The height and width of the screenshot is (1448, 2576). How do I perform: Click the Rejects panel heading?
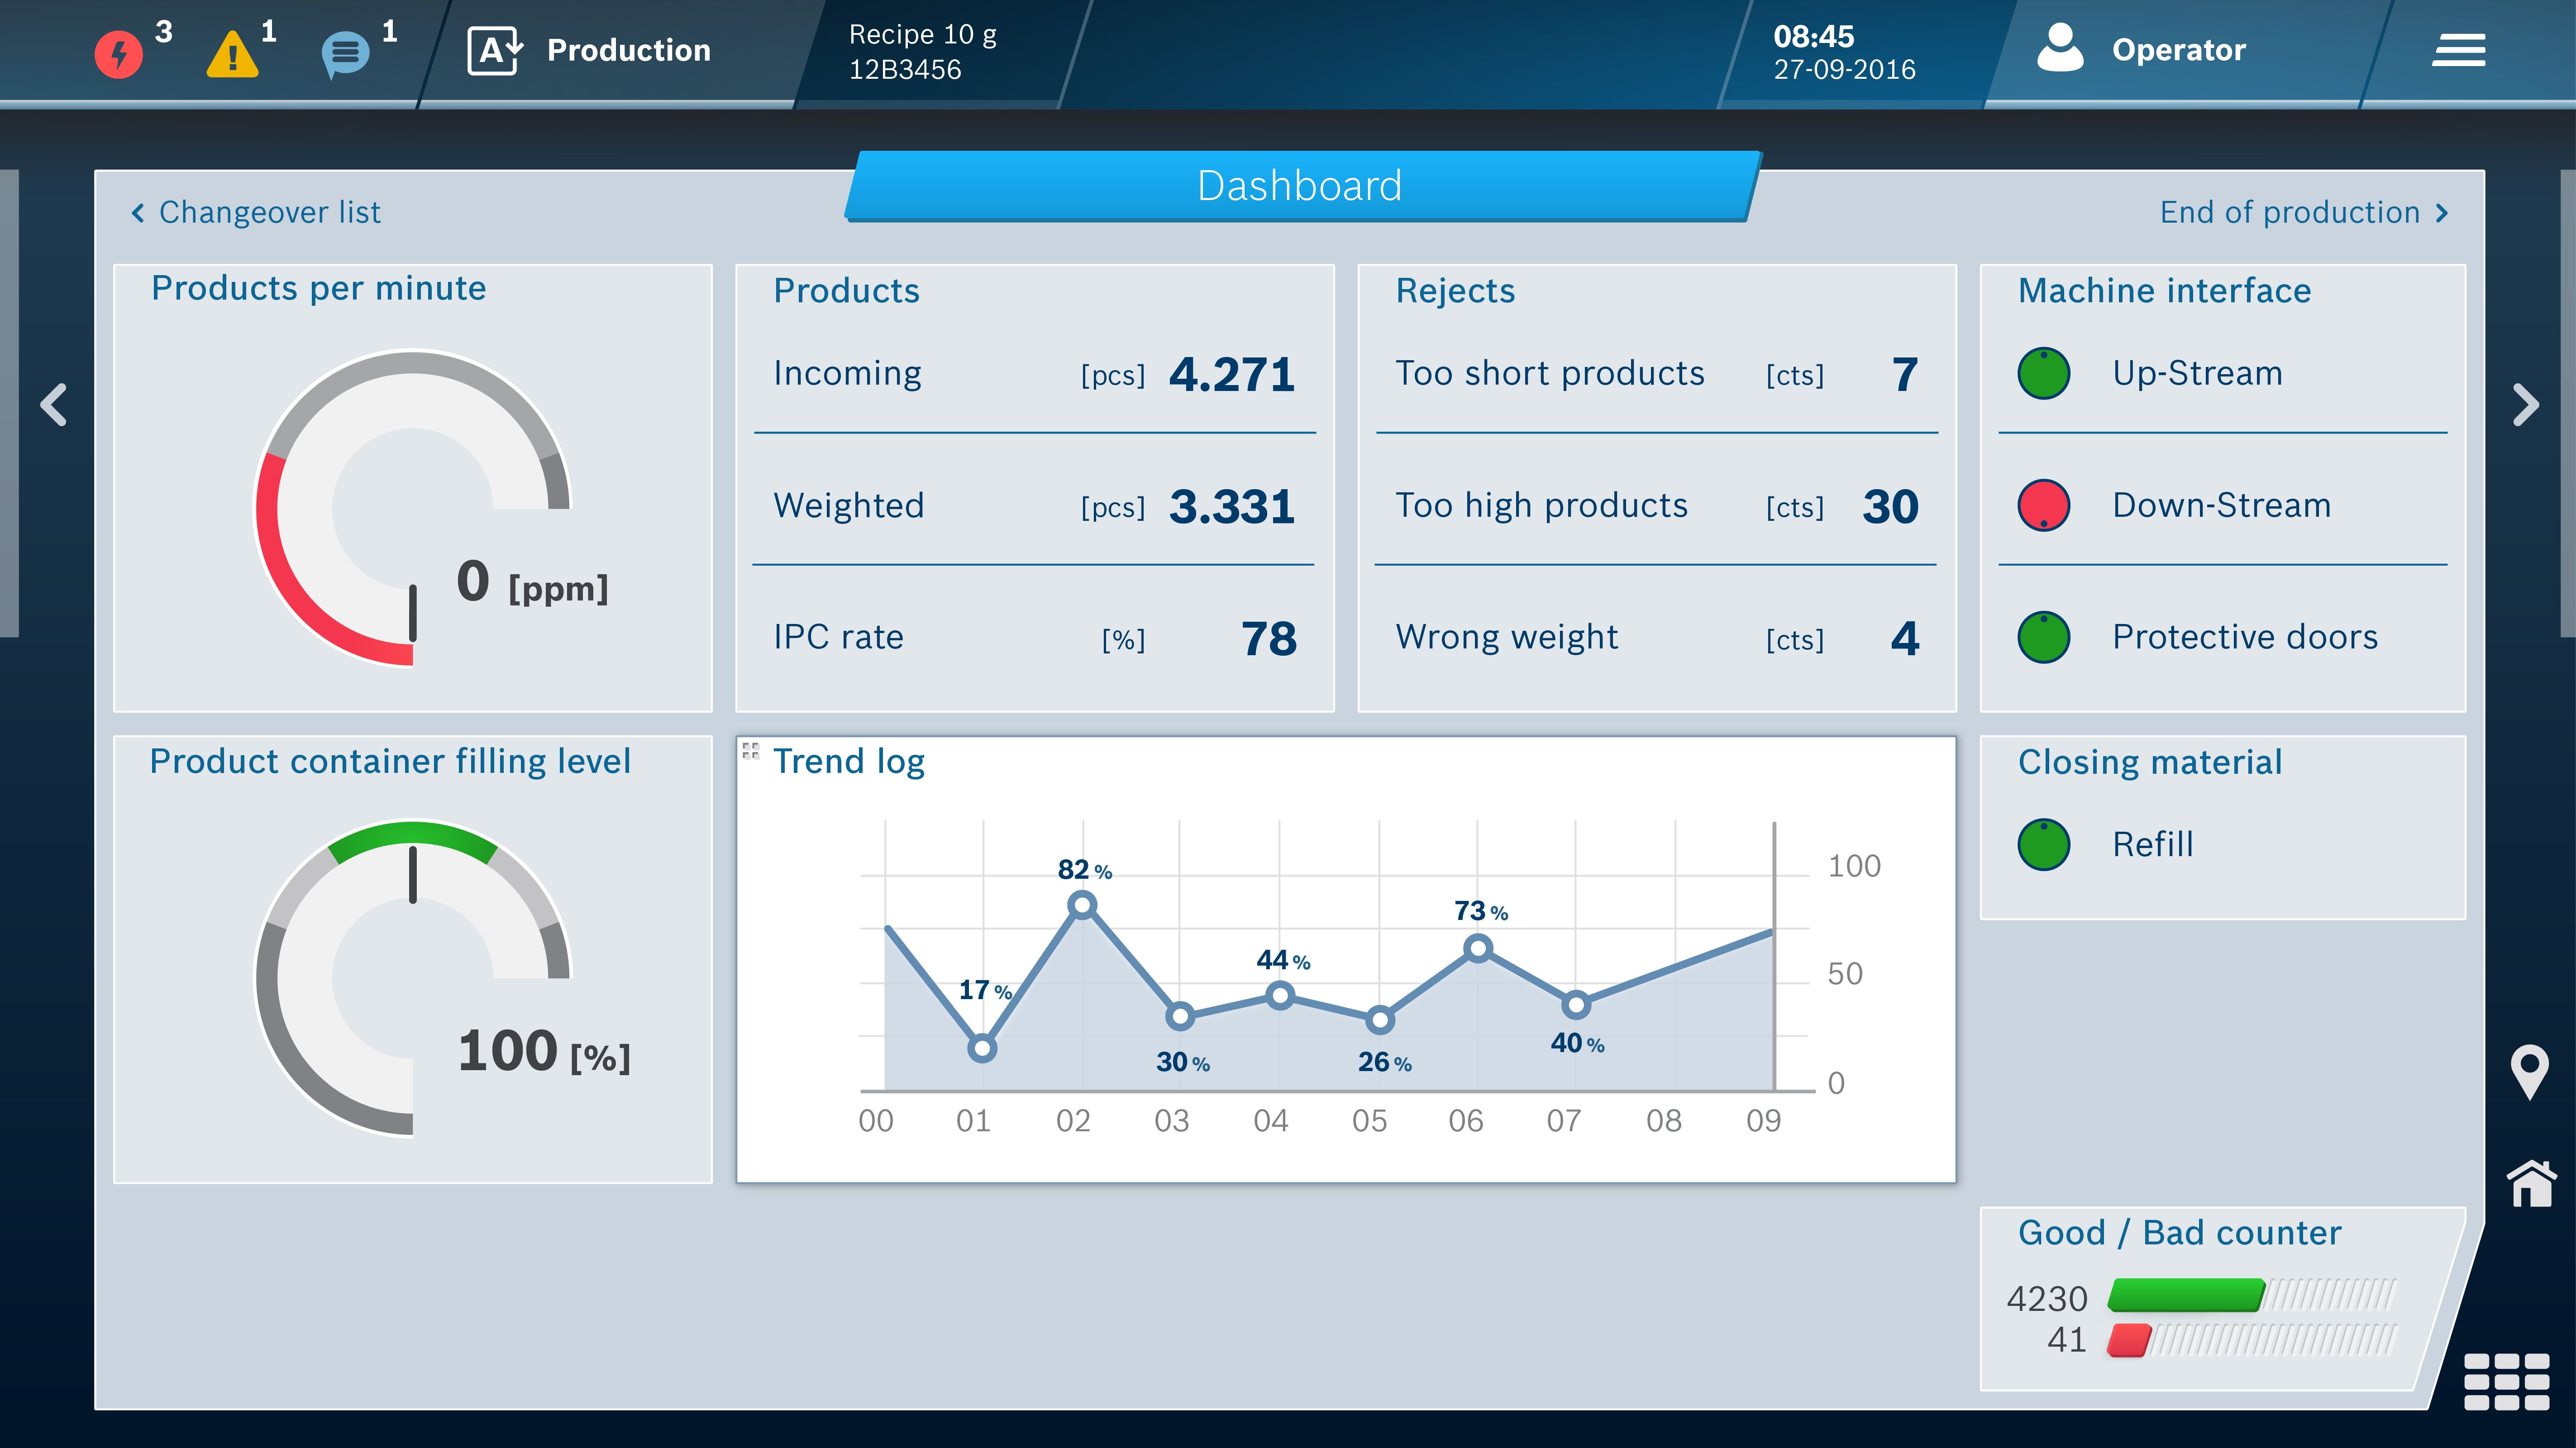tap(1455, 290)
